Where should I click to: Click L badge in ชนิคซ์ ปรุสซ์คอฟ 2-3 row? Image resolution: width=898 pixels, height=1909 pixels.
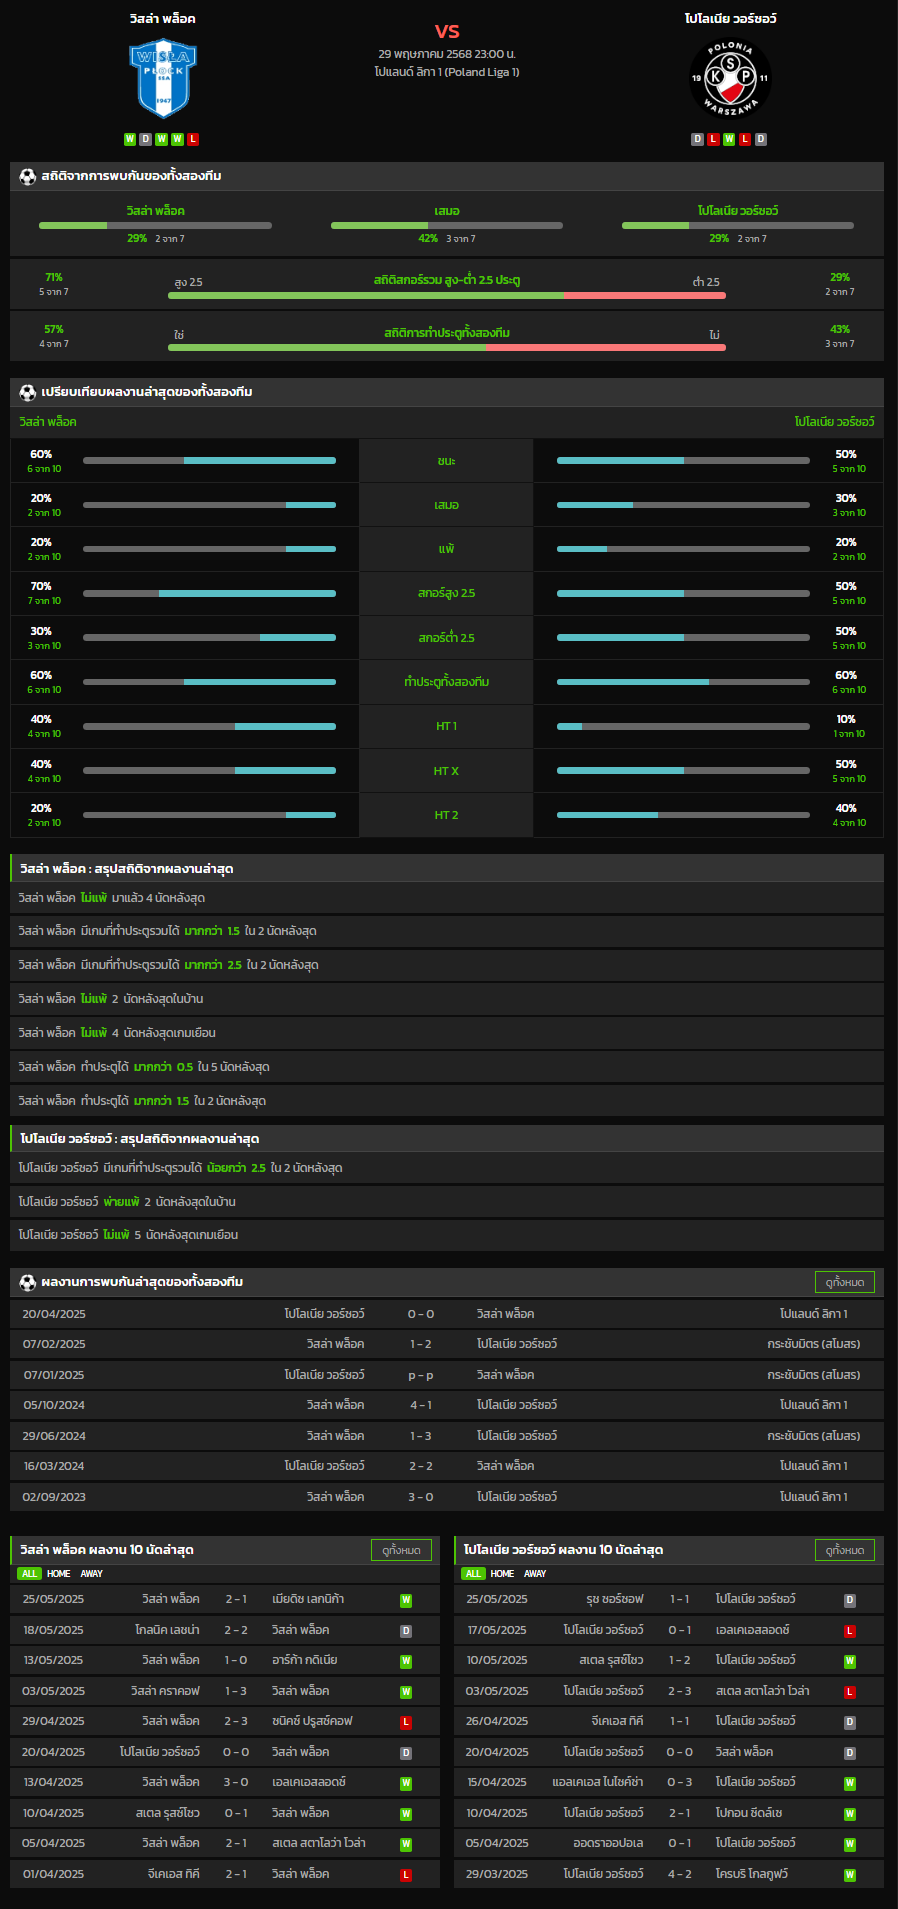[406, 1722]
